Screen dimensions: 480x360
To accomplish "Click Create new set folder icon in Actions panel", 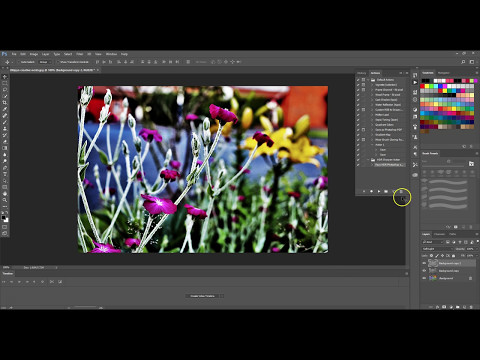I will [x=386, y=191].
